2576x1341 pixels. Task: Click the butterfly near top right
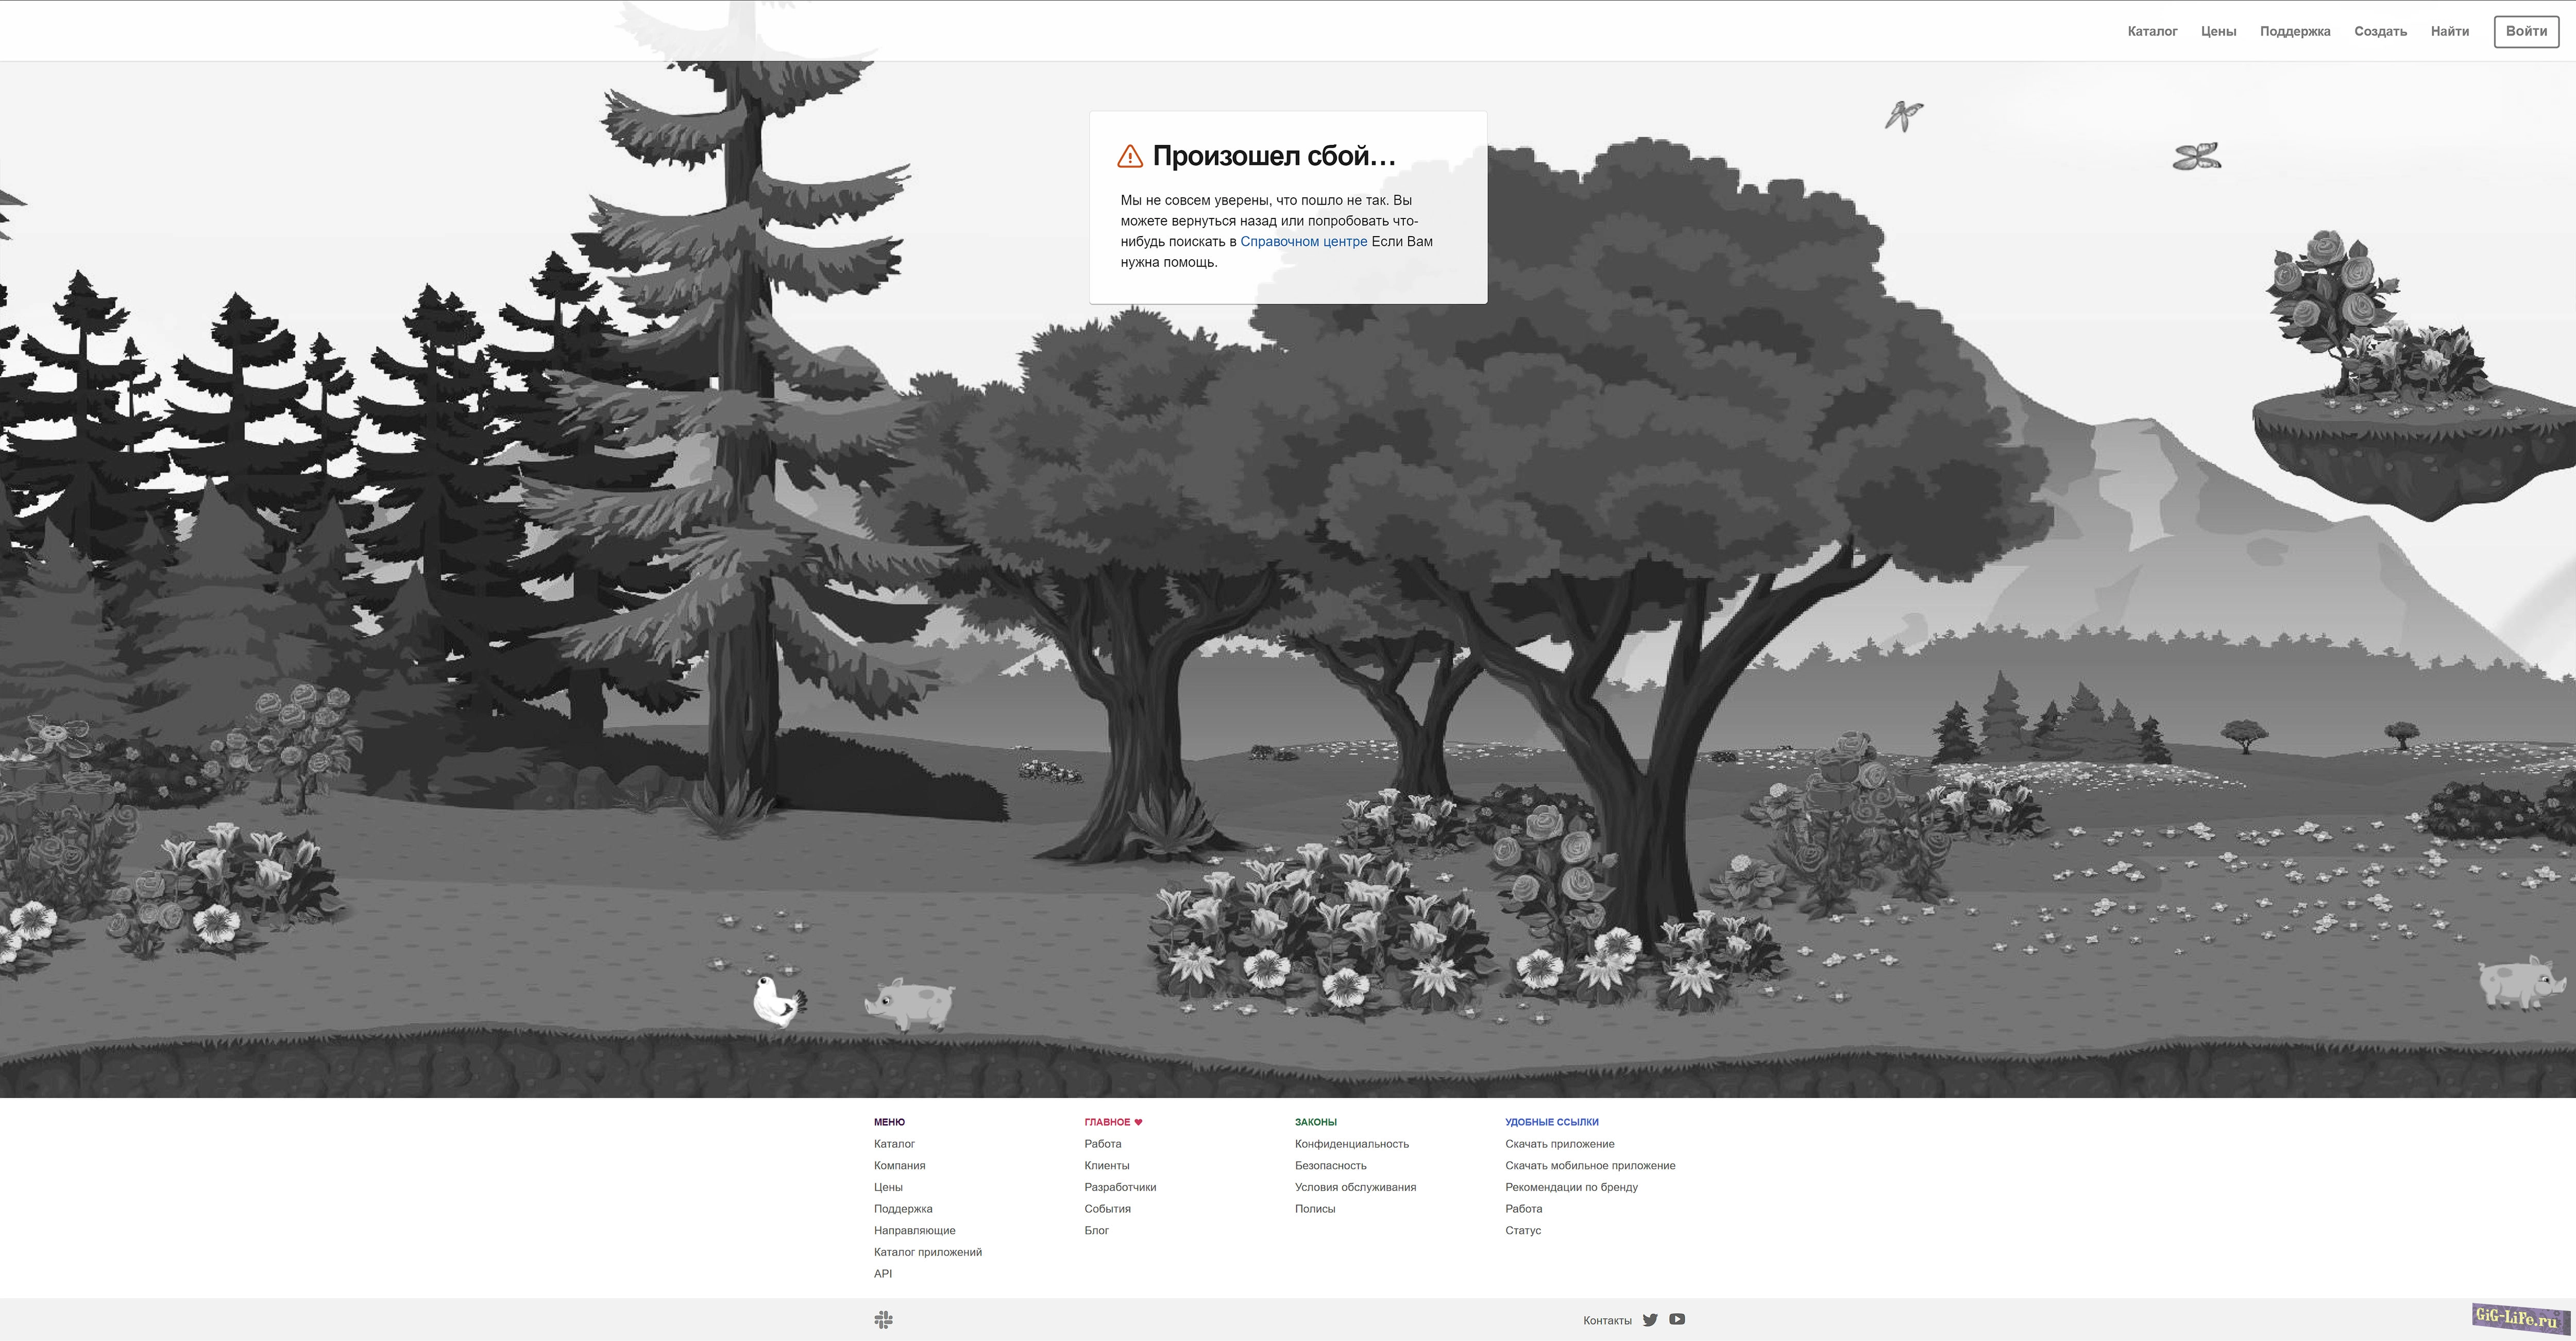[x=2196, y=156]
